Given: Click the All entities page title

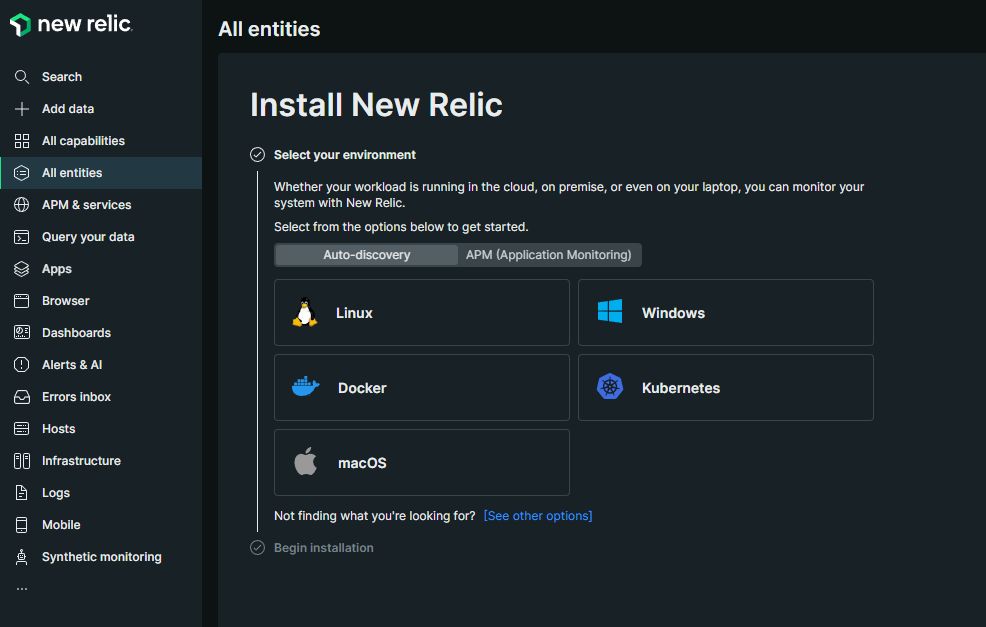Looking at the screenshot, I should click(269, 29).
